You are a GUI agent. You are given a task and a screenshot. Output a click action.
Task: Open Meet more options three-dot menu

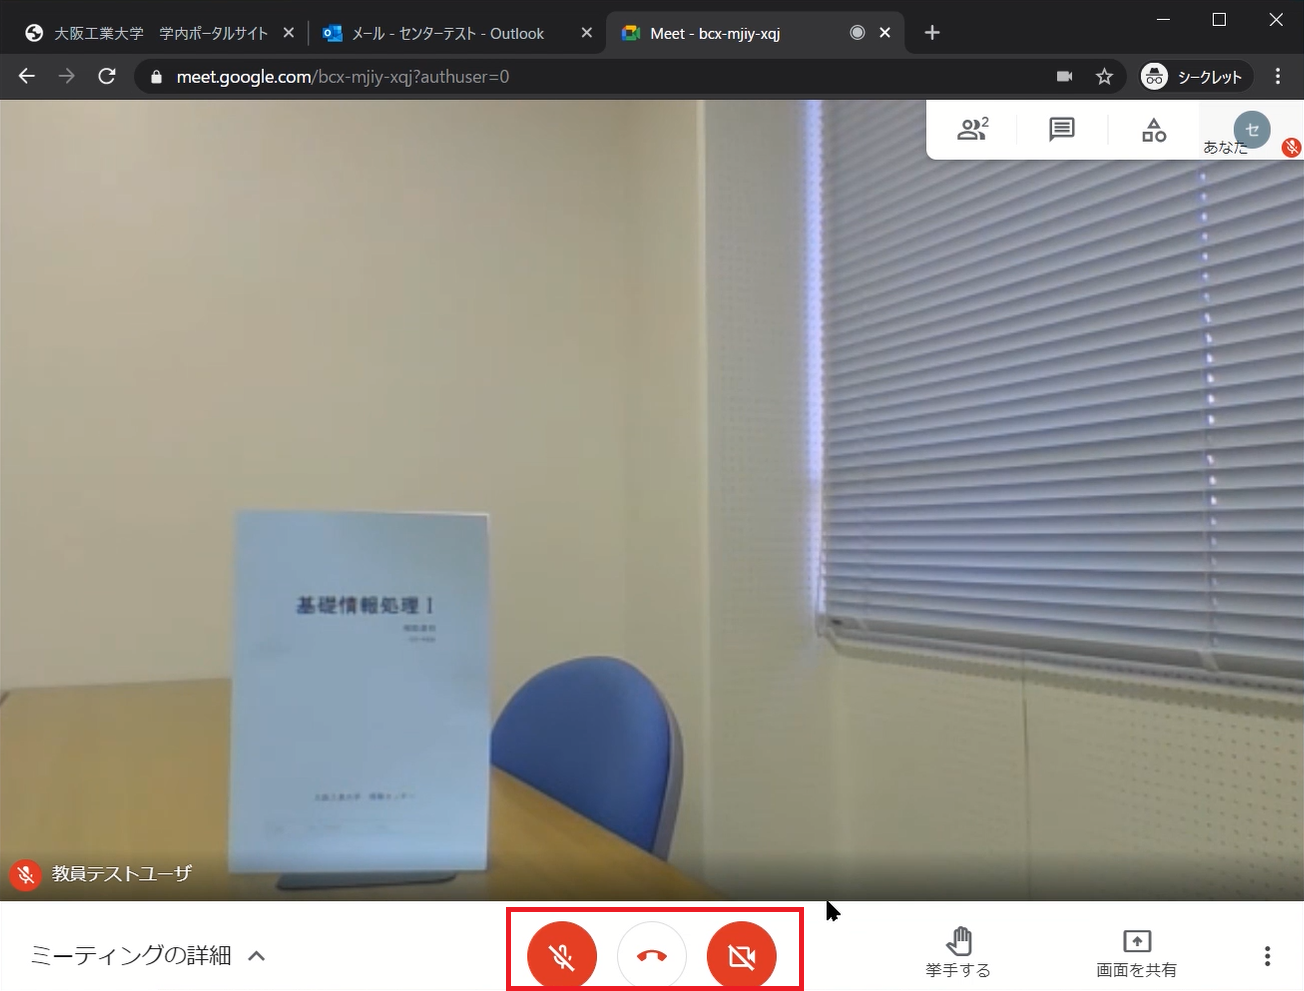click(x=1267, y=956)
